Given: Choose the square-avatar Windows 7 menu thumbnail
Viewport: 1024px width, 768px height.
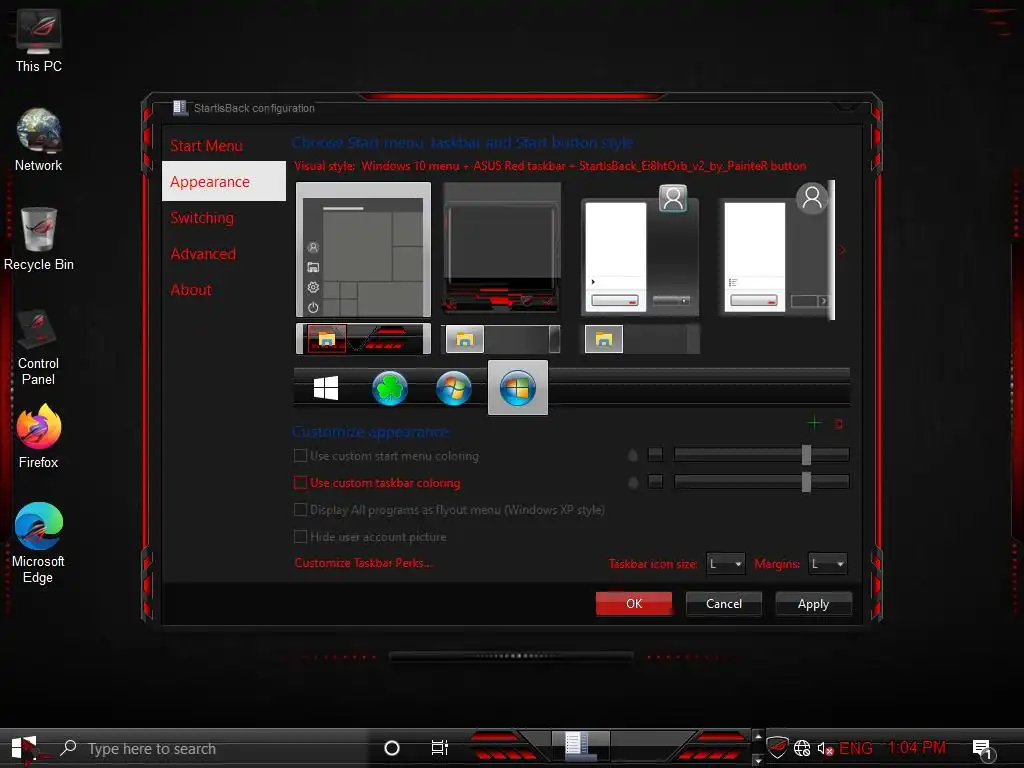Looking at the screenshot, I should [640, 249].
